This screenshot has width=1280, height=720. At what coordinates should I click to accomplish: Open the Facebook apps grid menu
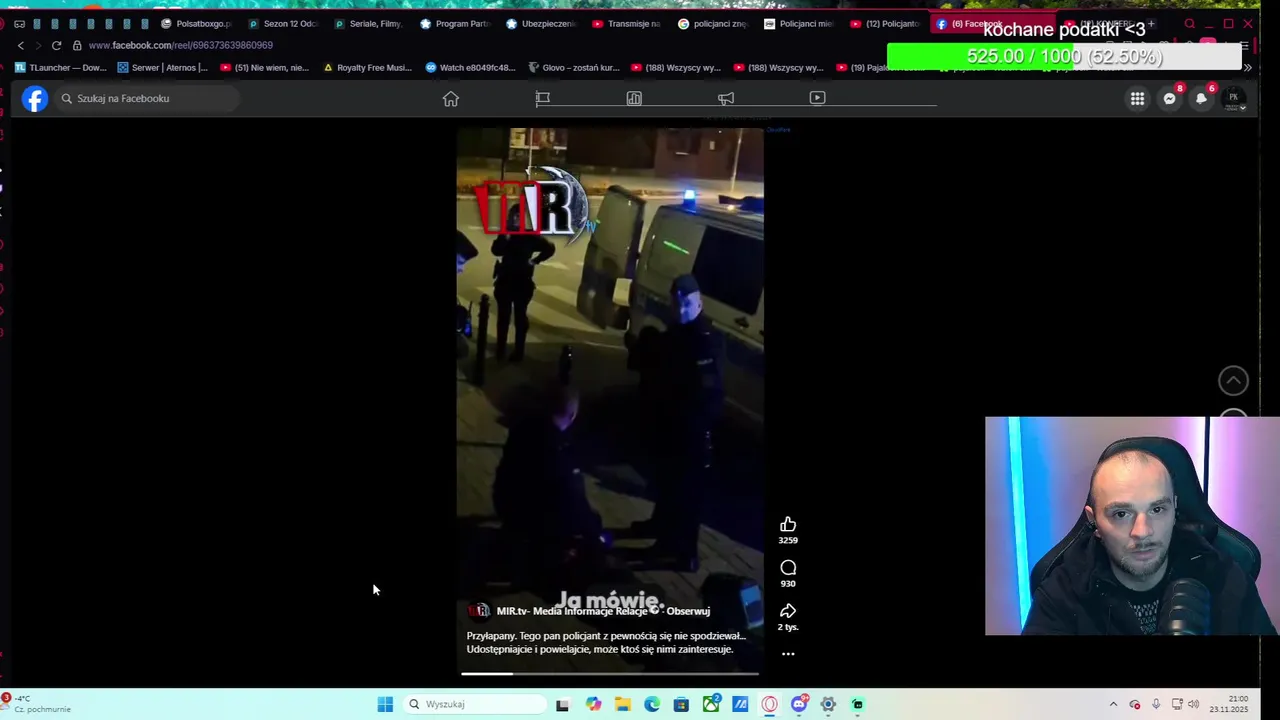1137,98
